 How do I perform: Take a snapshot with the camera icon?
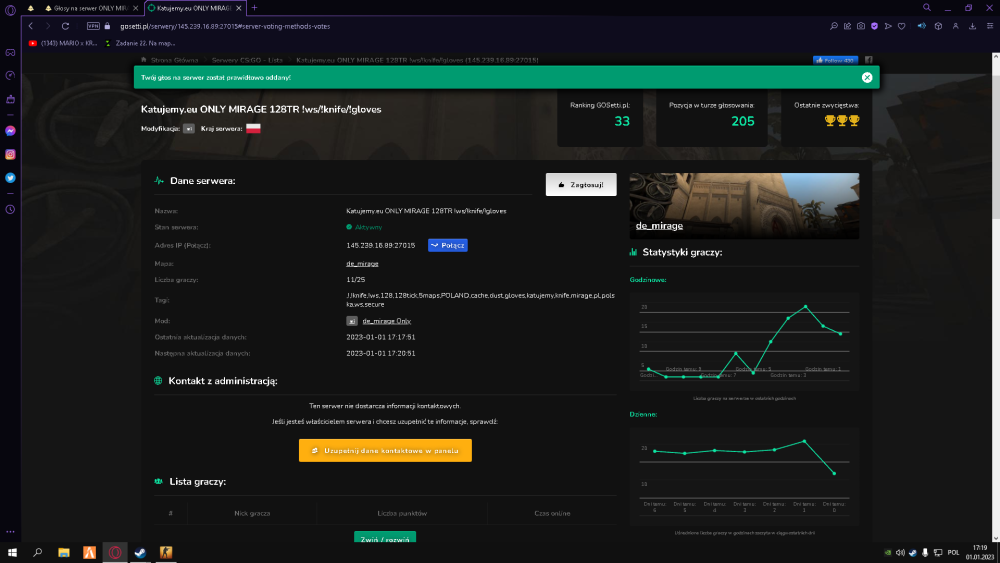[x=861, y=26]
